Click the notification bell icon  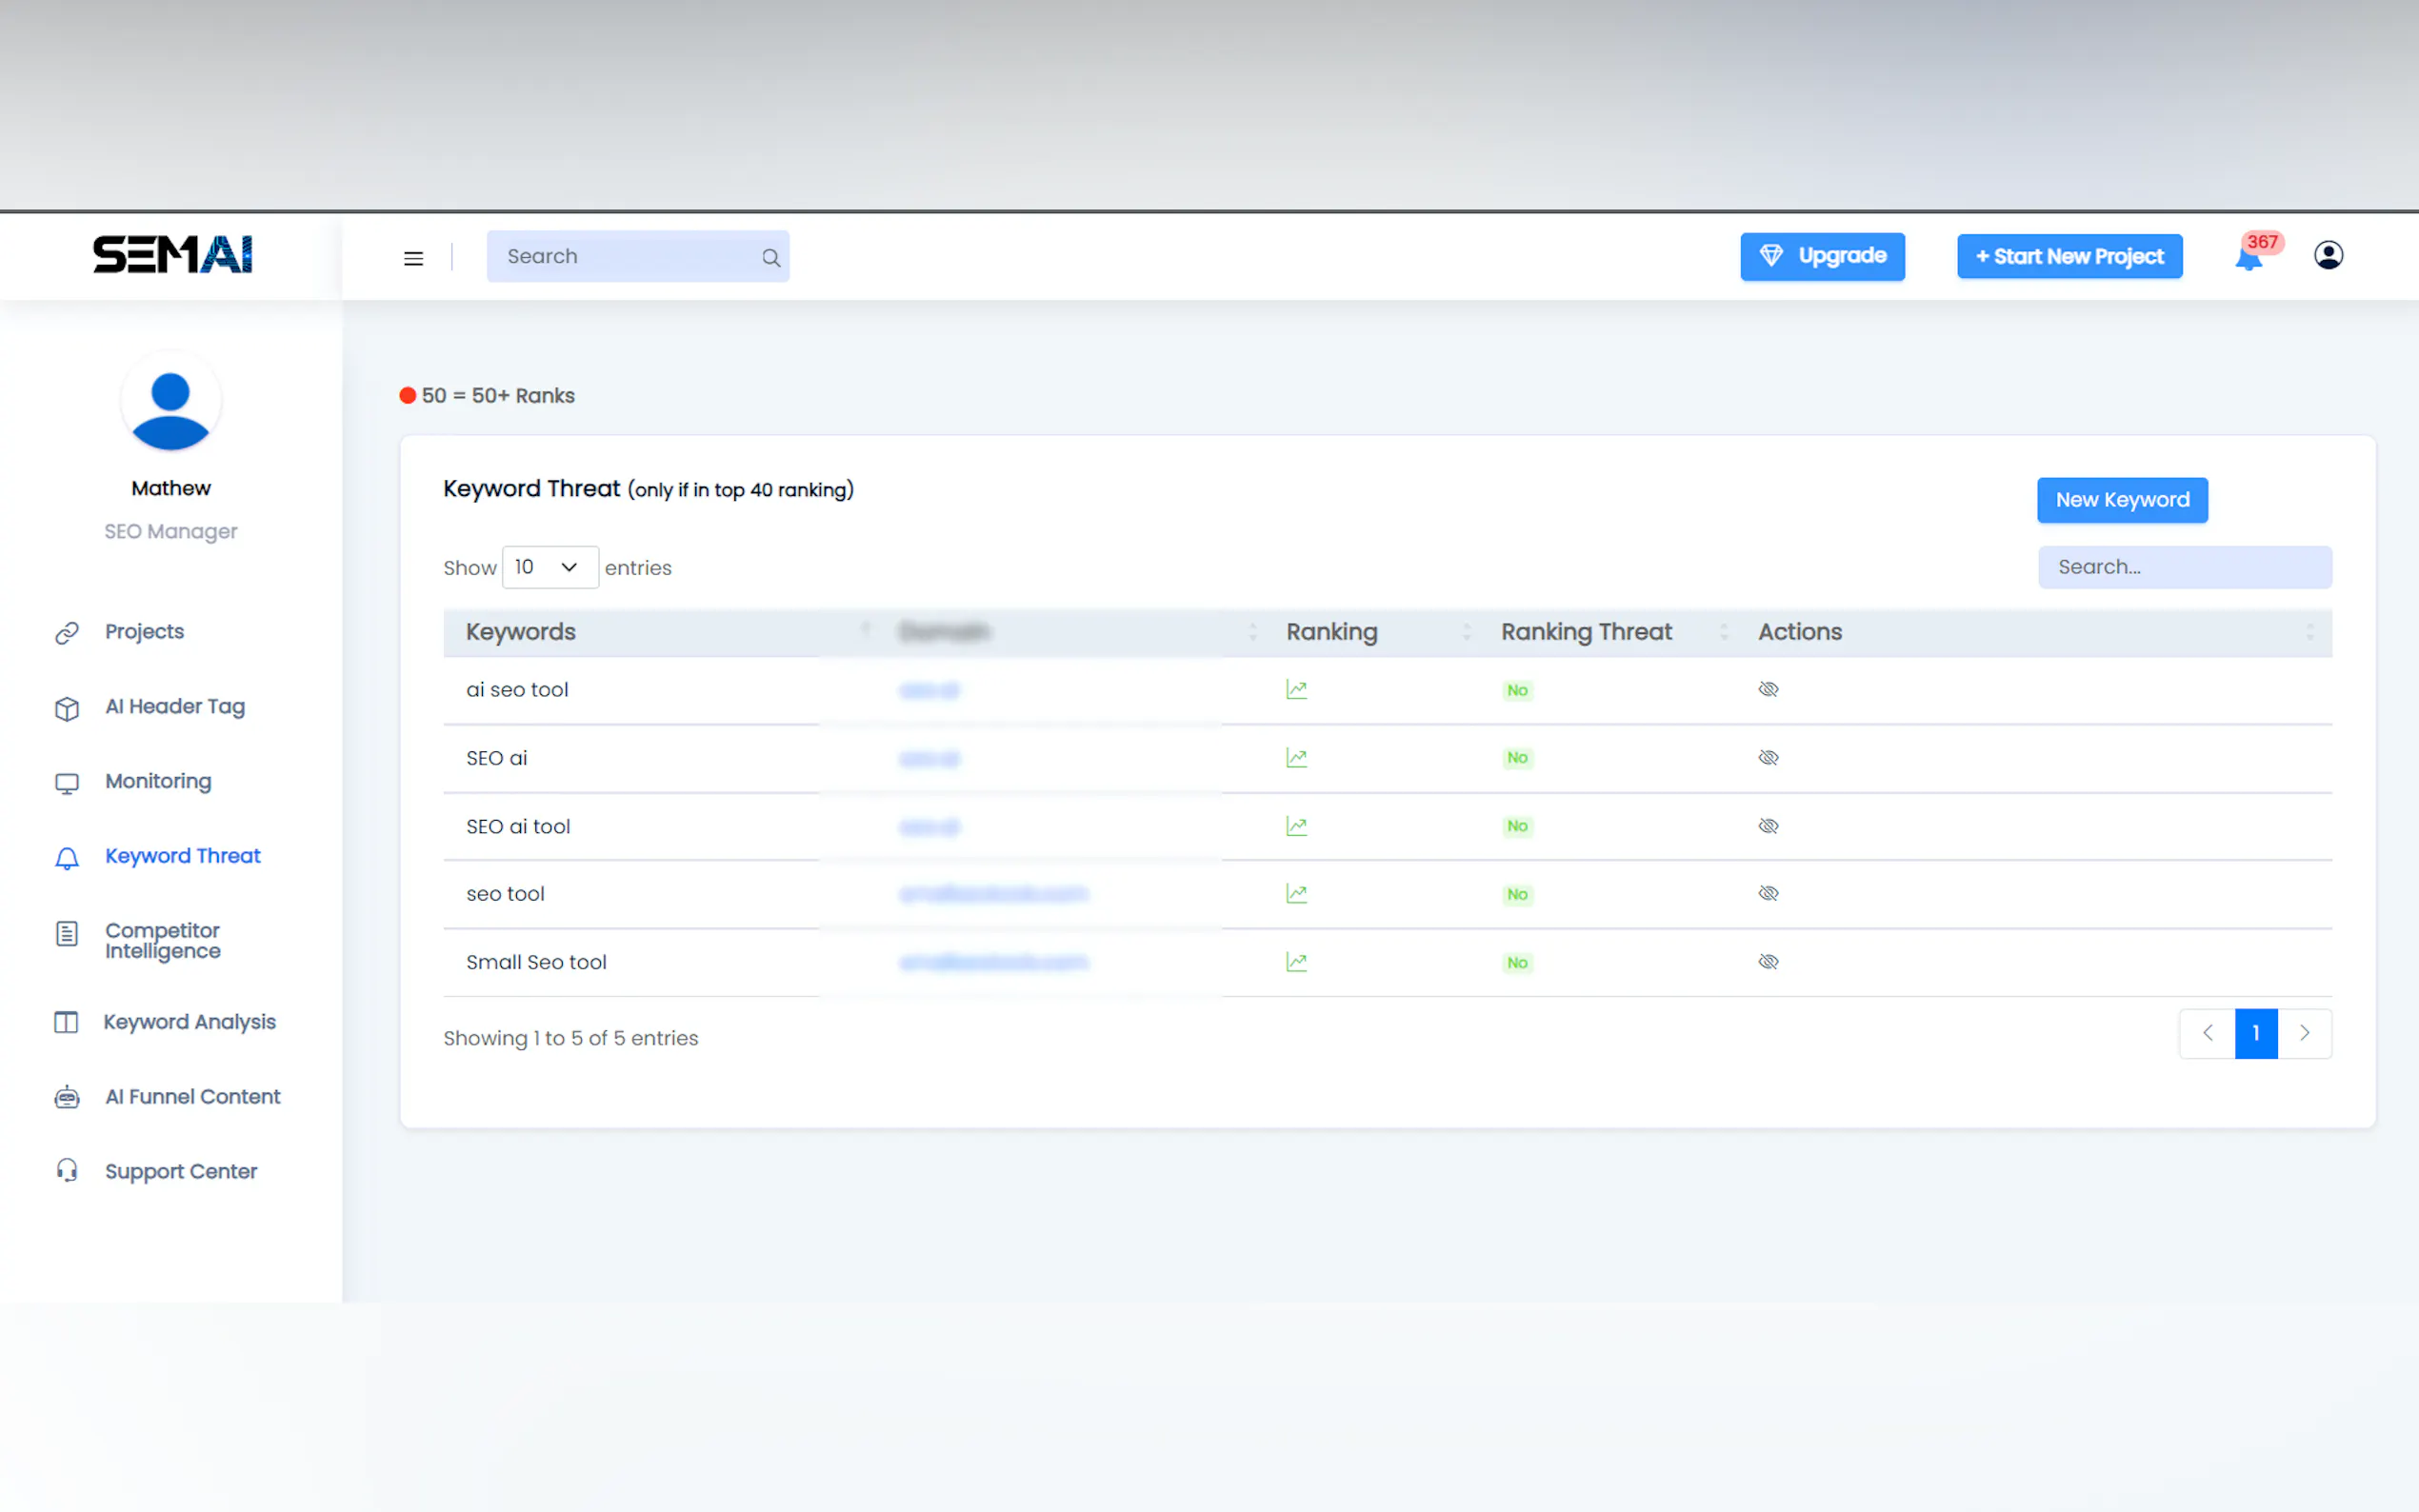click(2248, 258)
